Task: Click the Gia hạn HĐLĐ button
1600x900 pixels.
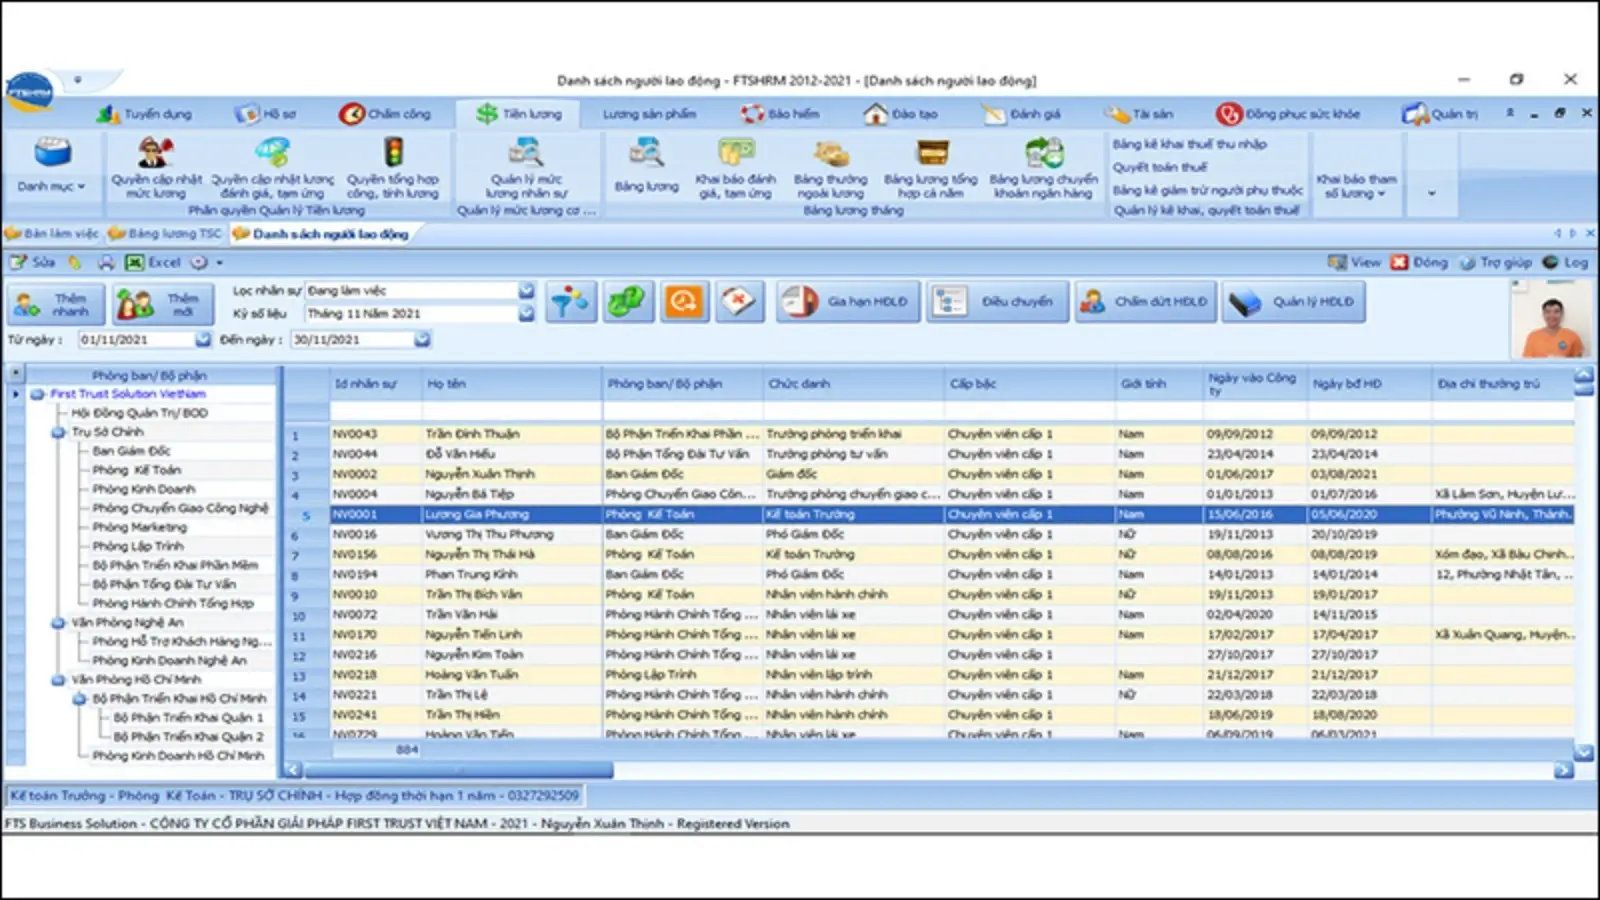Action: (x=848, y=302)
